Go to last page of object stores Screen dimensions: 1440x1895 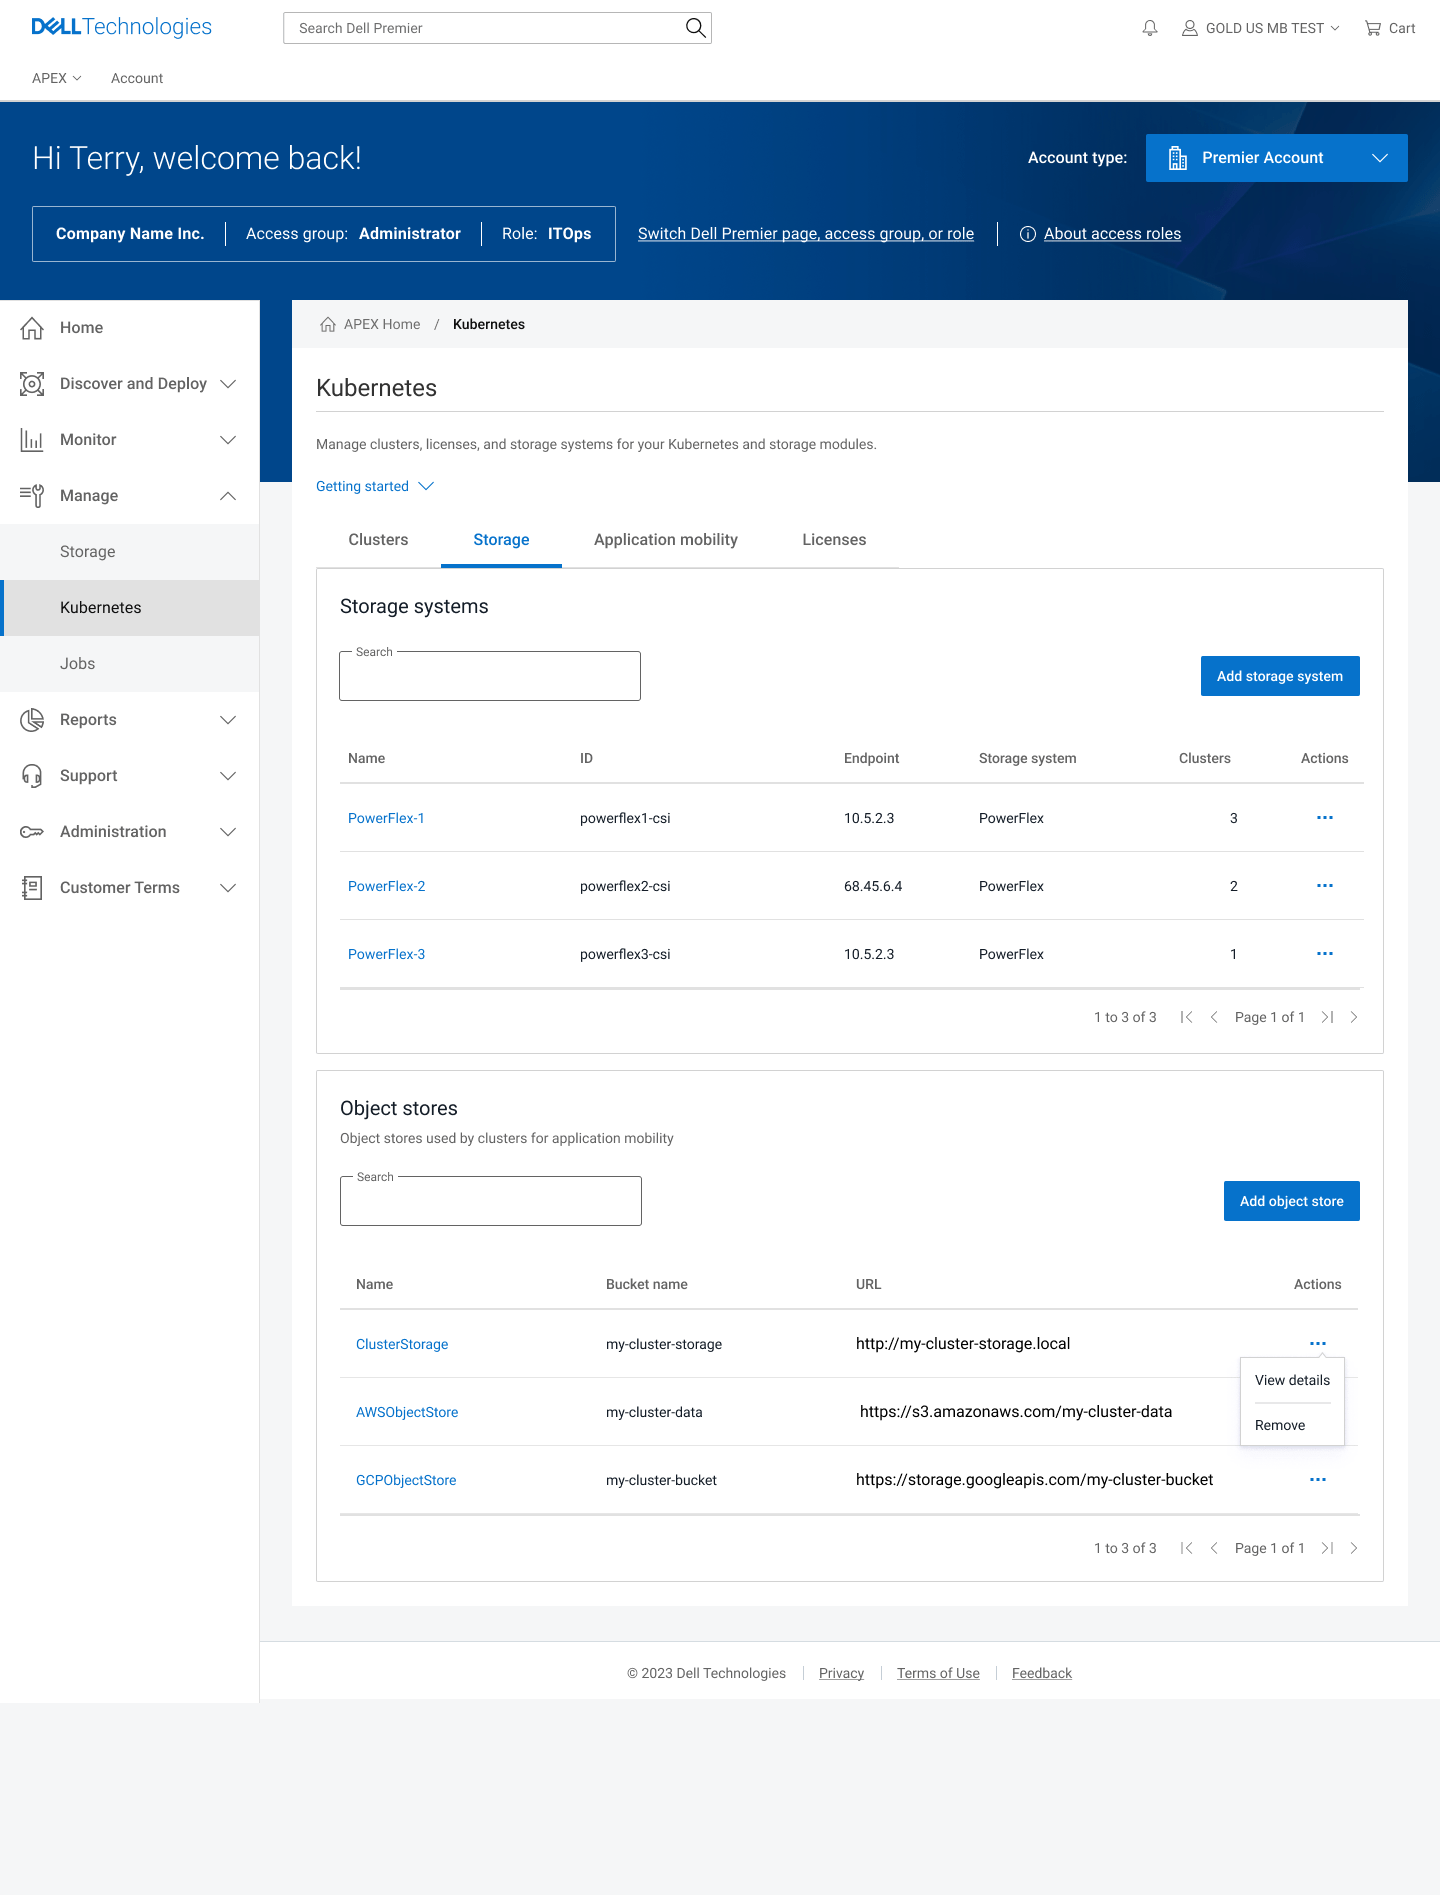pyautogui.click(x=1327, y=1548)
